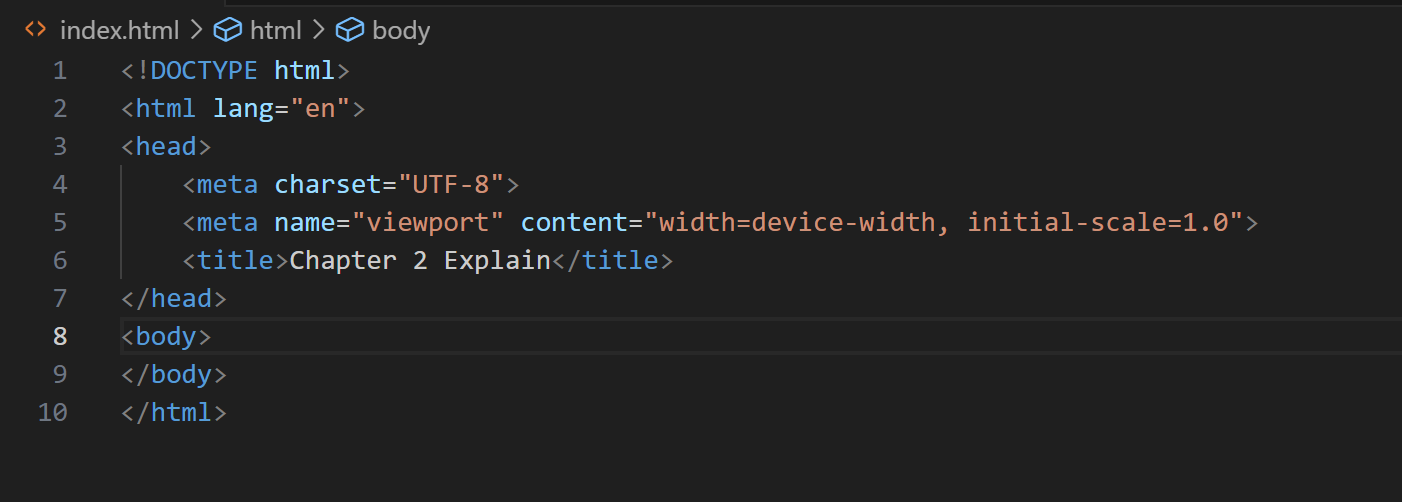The image size is (1402, 502).
Task: Click the chevron between html and body breadcrumbs
Action: 319,31
